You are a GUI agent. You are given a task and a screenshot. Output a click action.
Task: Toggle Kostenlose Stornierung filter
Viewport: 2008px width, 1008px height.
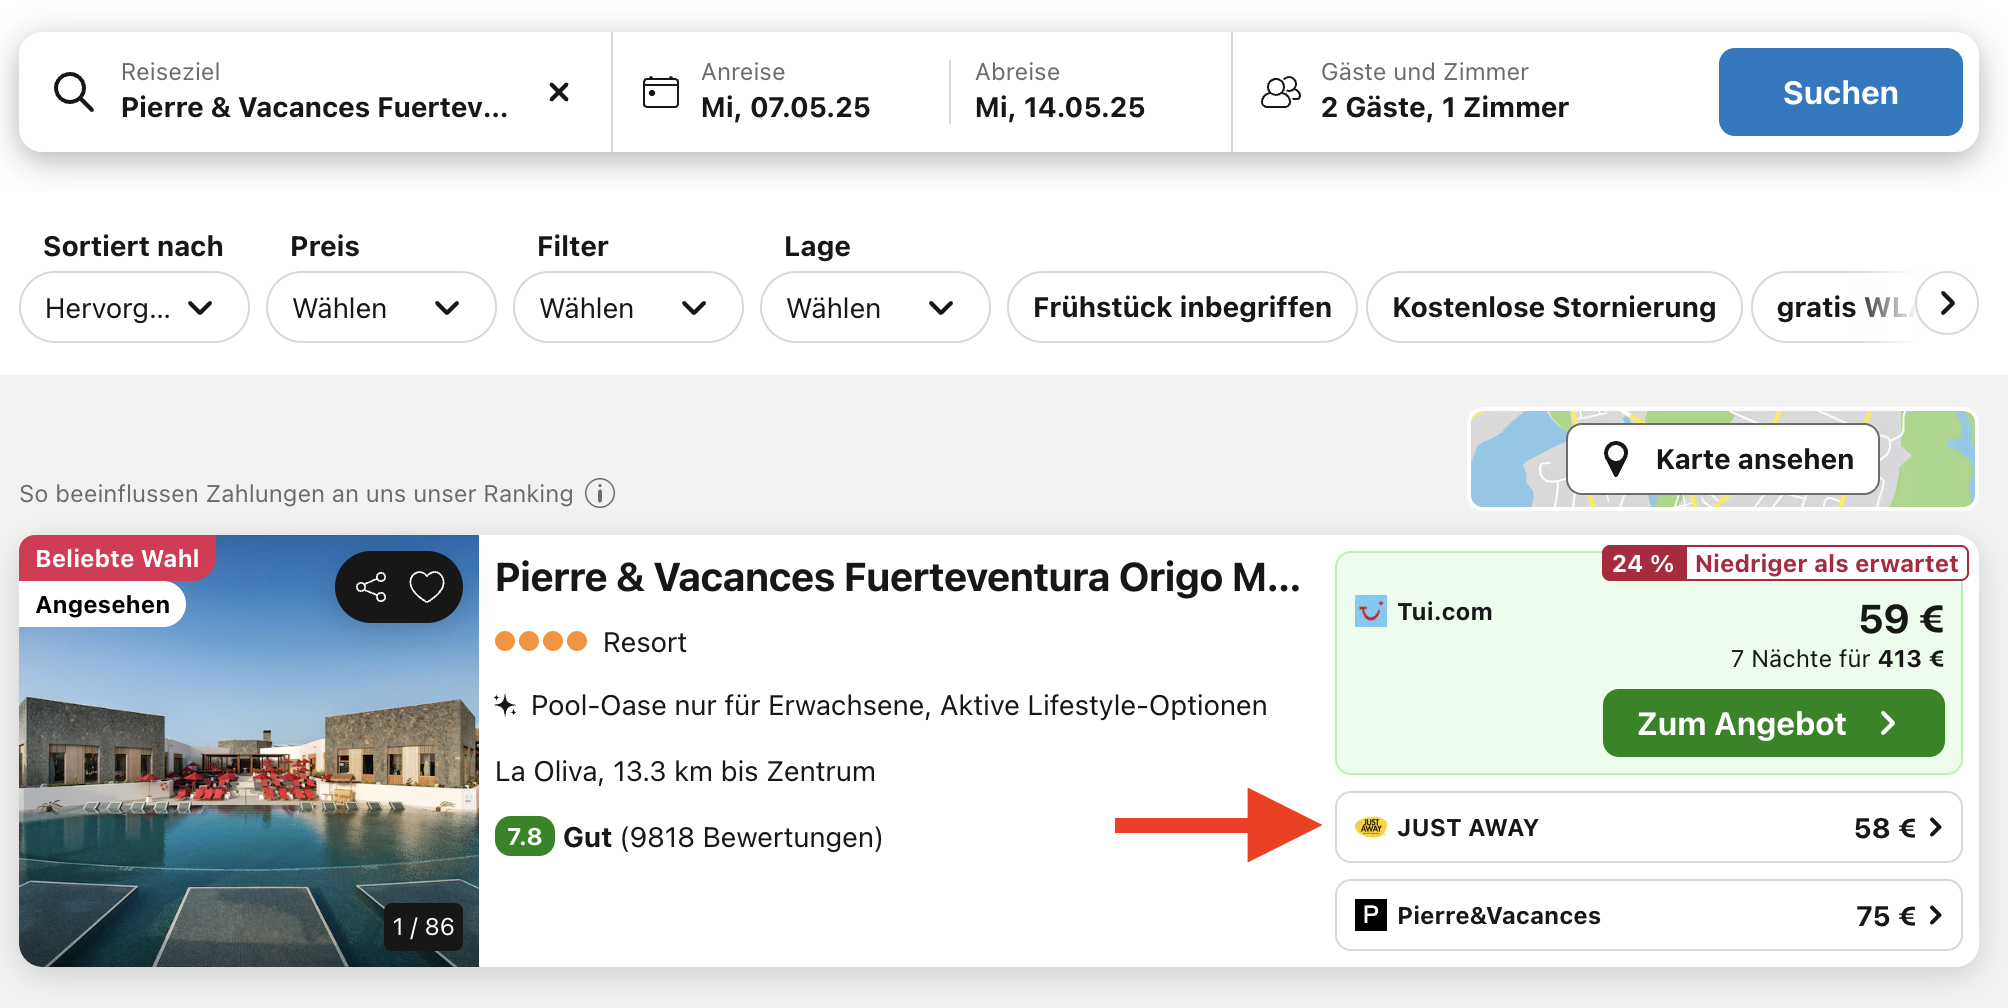click(x=1554, y=307)
